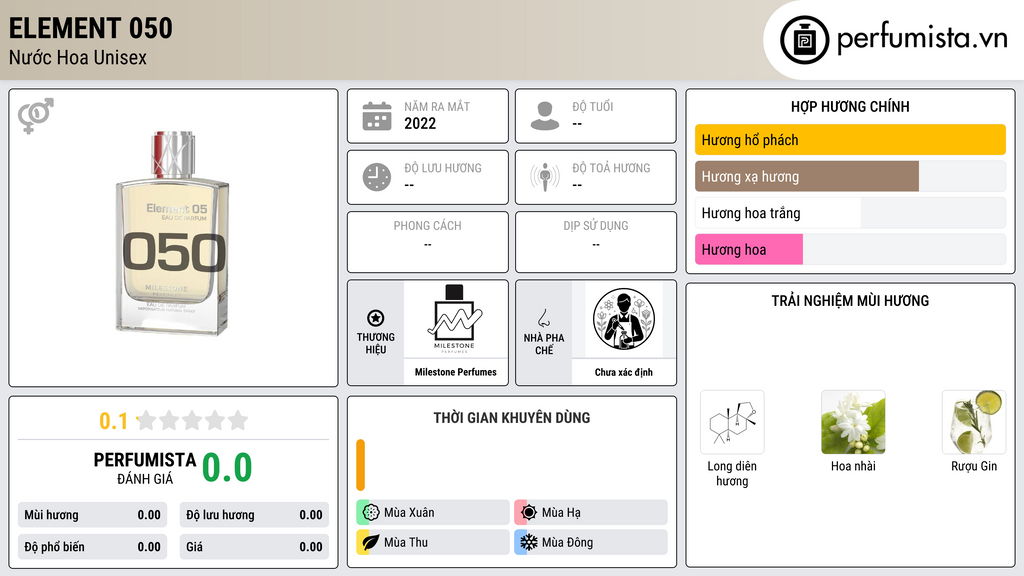This screenshot has width=1024, height=576.
Task: Click the ELEMENT 050 title
Action: pos(91,28)
